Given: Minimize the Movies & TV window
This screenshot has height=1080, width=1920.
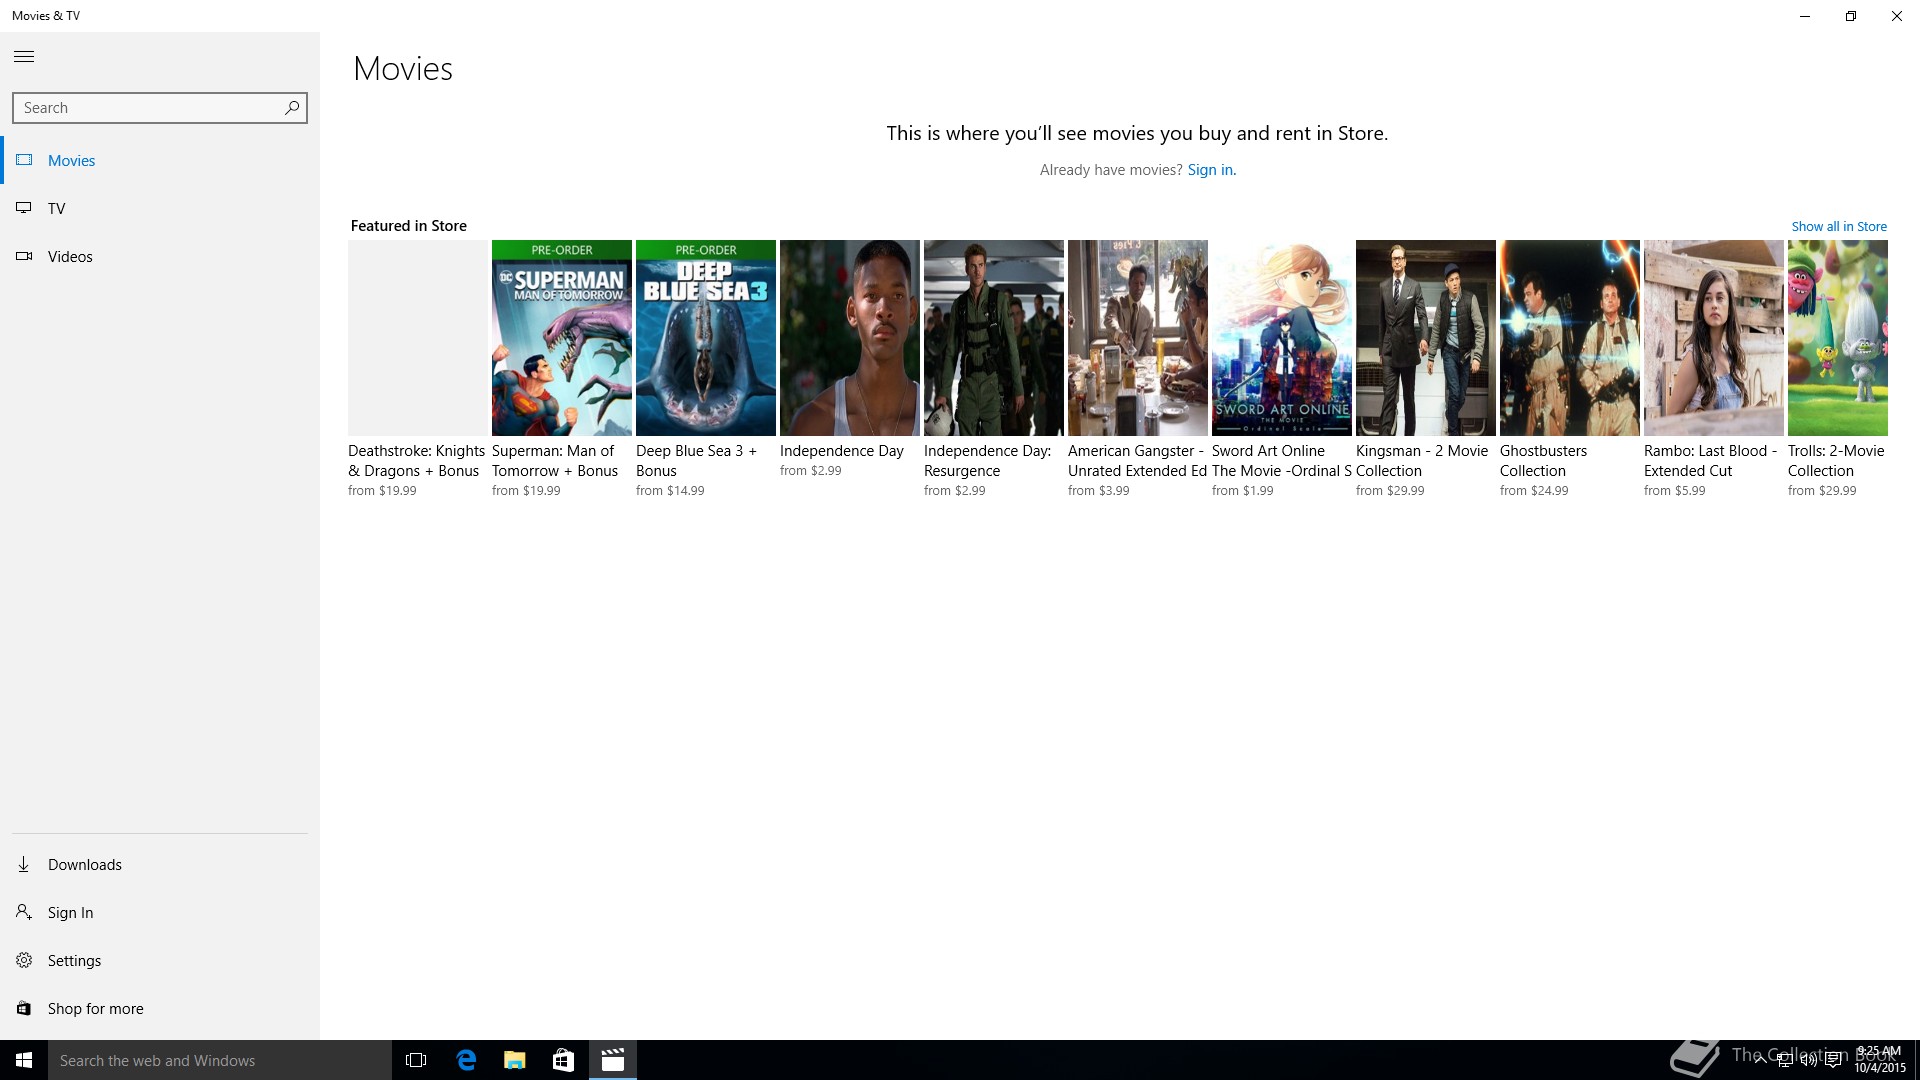Looking at the screenshot, I should click(x=1805, y=16).
